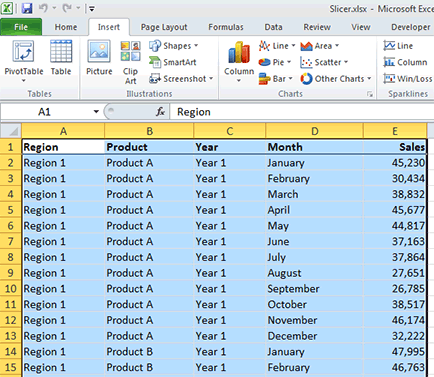Insert a Column chart
434x377 pixels.
(239, 62)
